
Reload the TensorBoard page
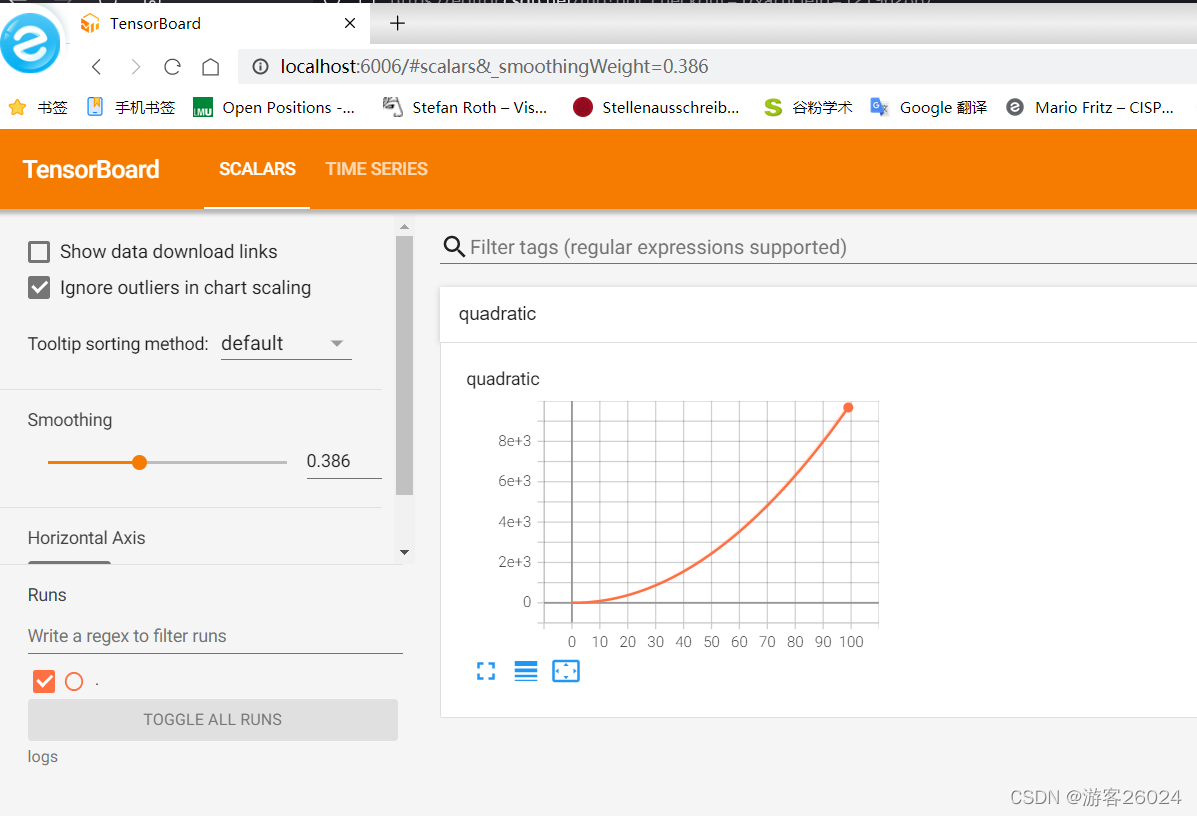[173, 67]
